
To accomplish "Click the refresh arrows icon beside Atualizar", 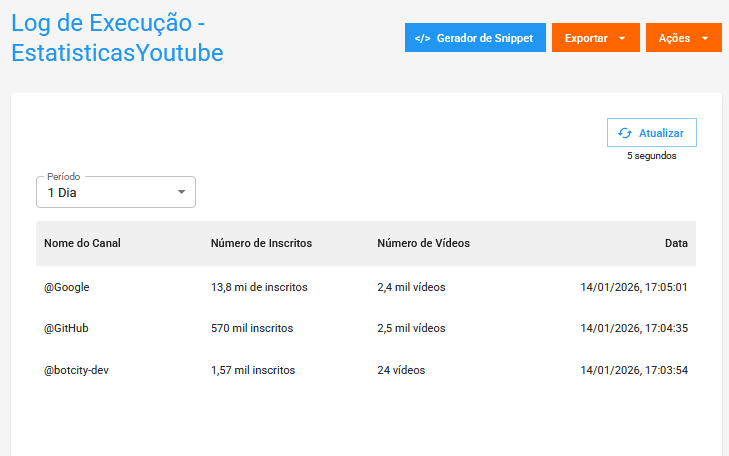I will (x=625, y=133).
